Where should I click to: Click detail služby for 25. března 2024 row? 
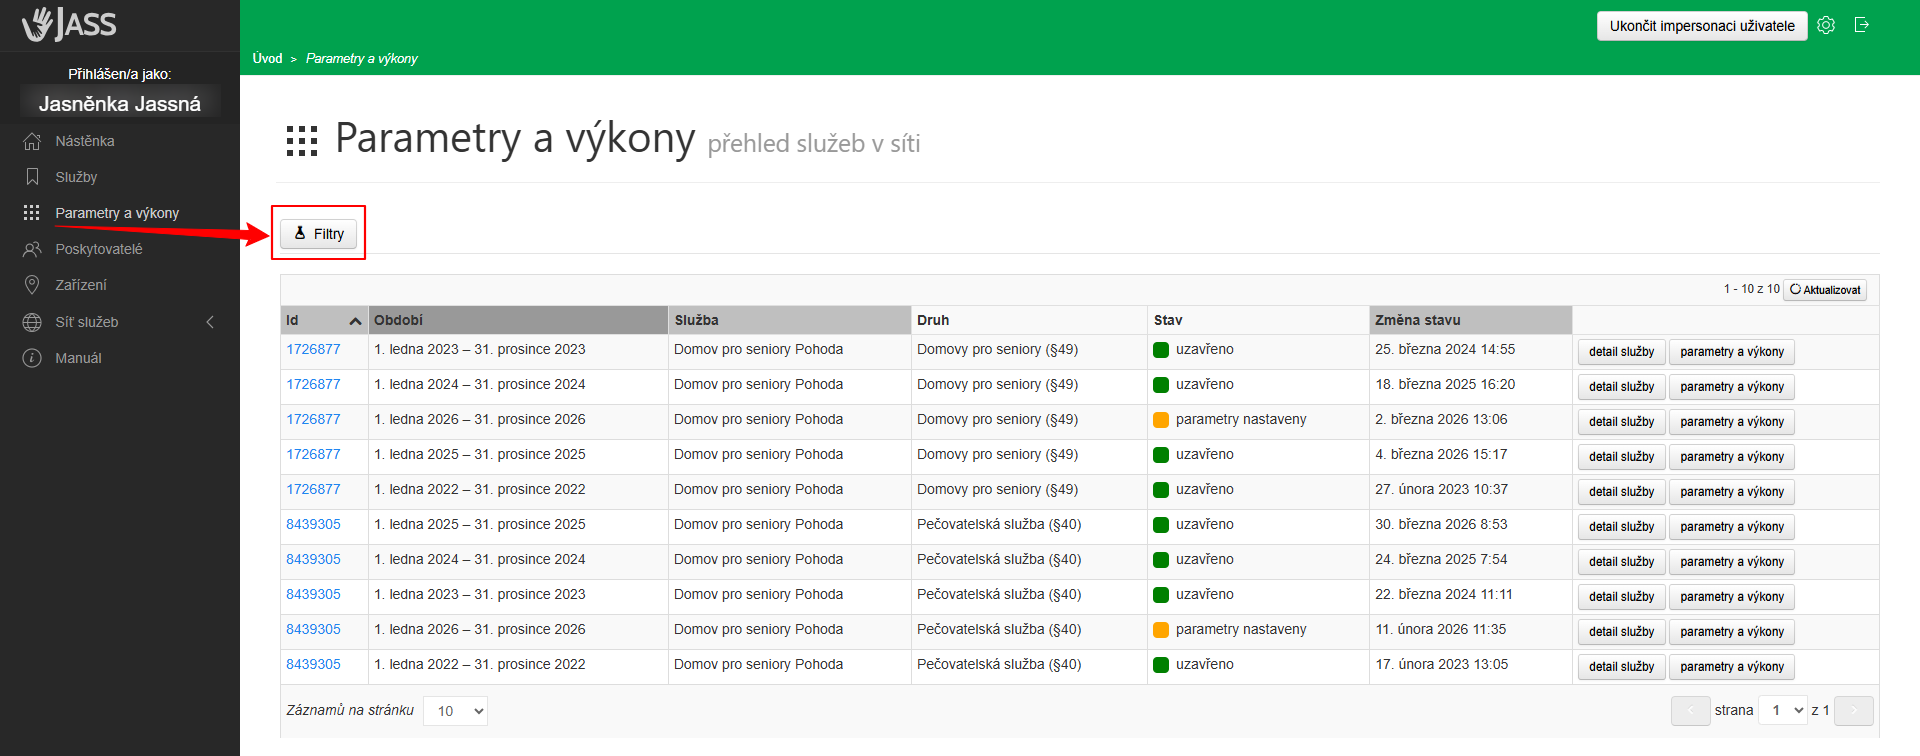point(1621,352)
